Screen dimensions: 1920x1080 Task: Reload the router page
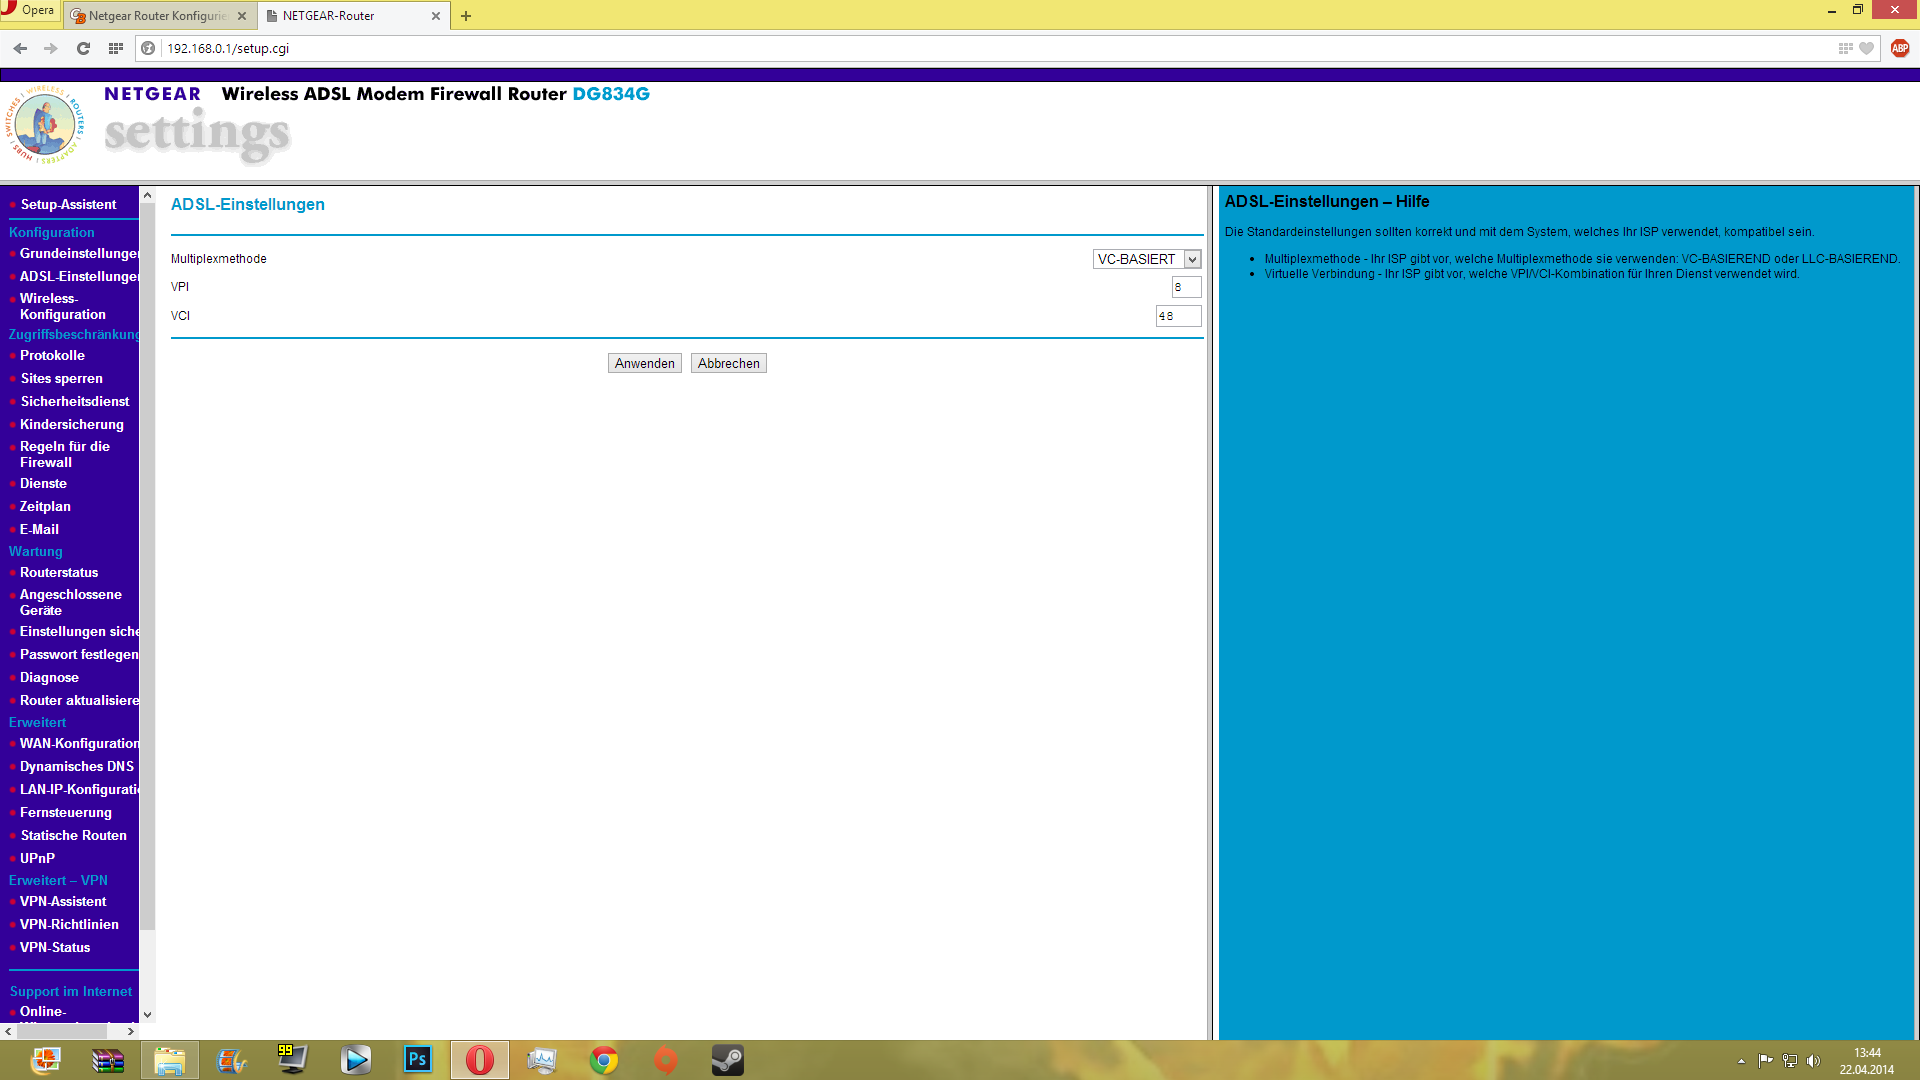tap(83, 48)
